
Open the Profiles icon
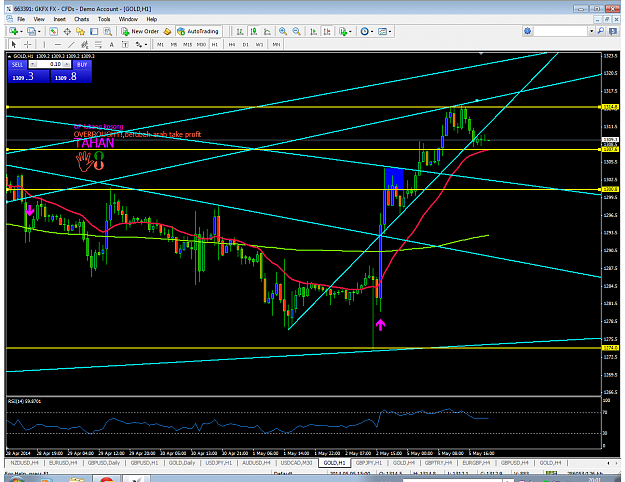click(x=31, y=31)
